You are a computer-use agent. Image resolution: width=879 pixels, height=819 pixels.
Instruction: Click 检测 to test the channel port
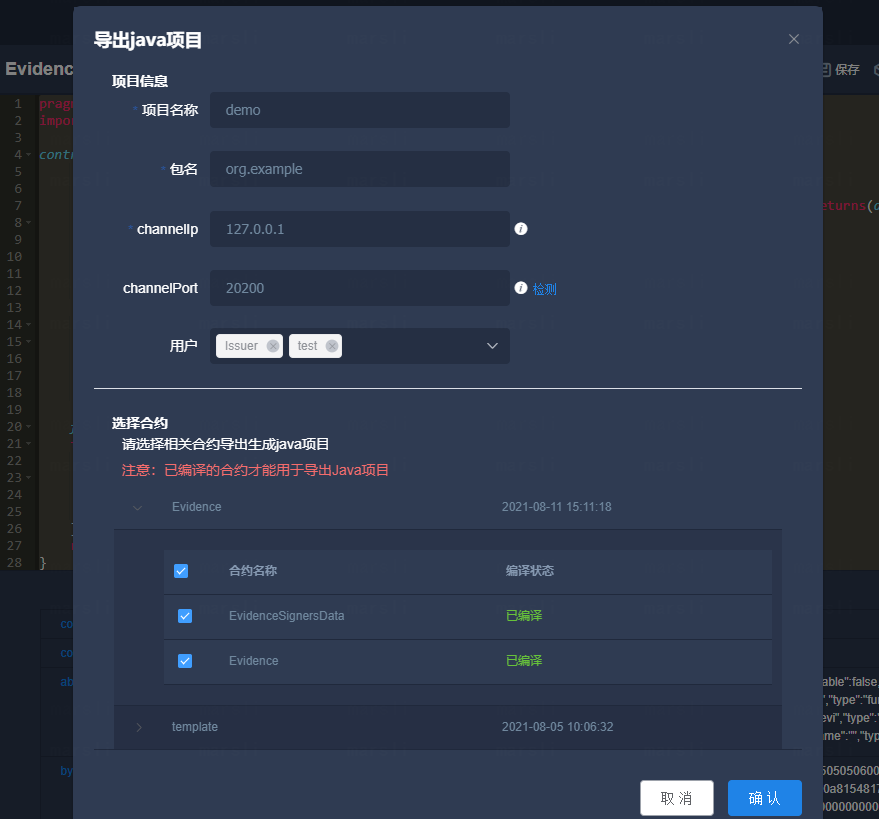[x=543, y=288]
